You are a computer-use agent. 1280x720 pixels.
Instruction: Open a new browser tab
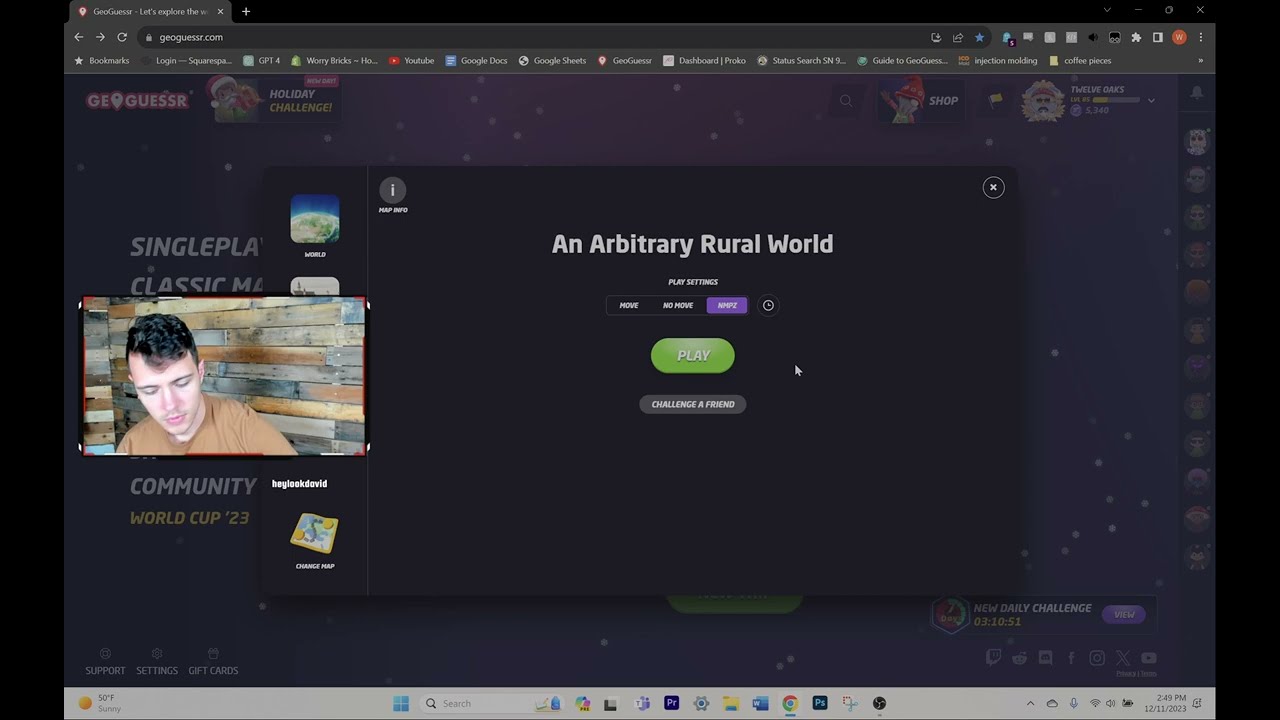click(x=246, y=12)
